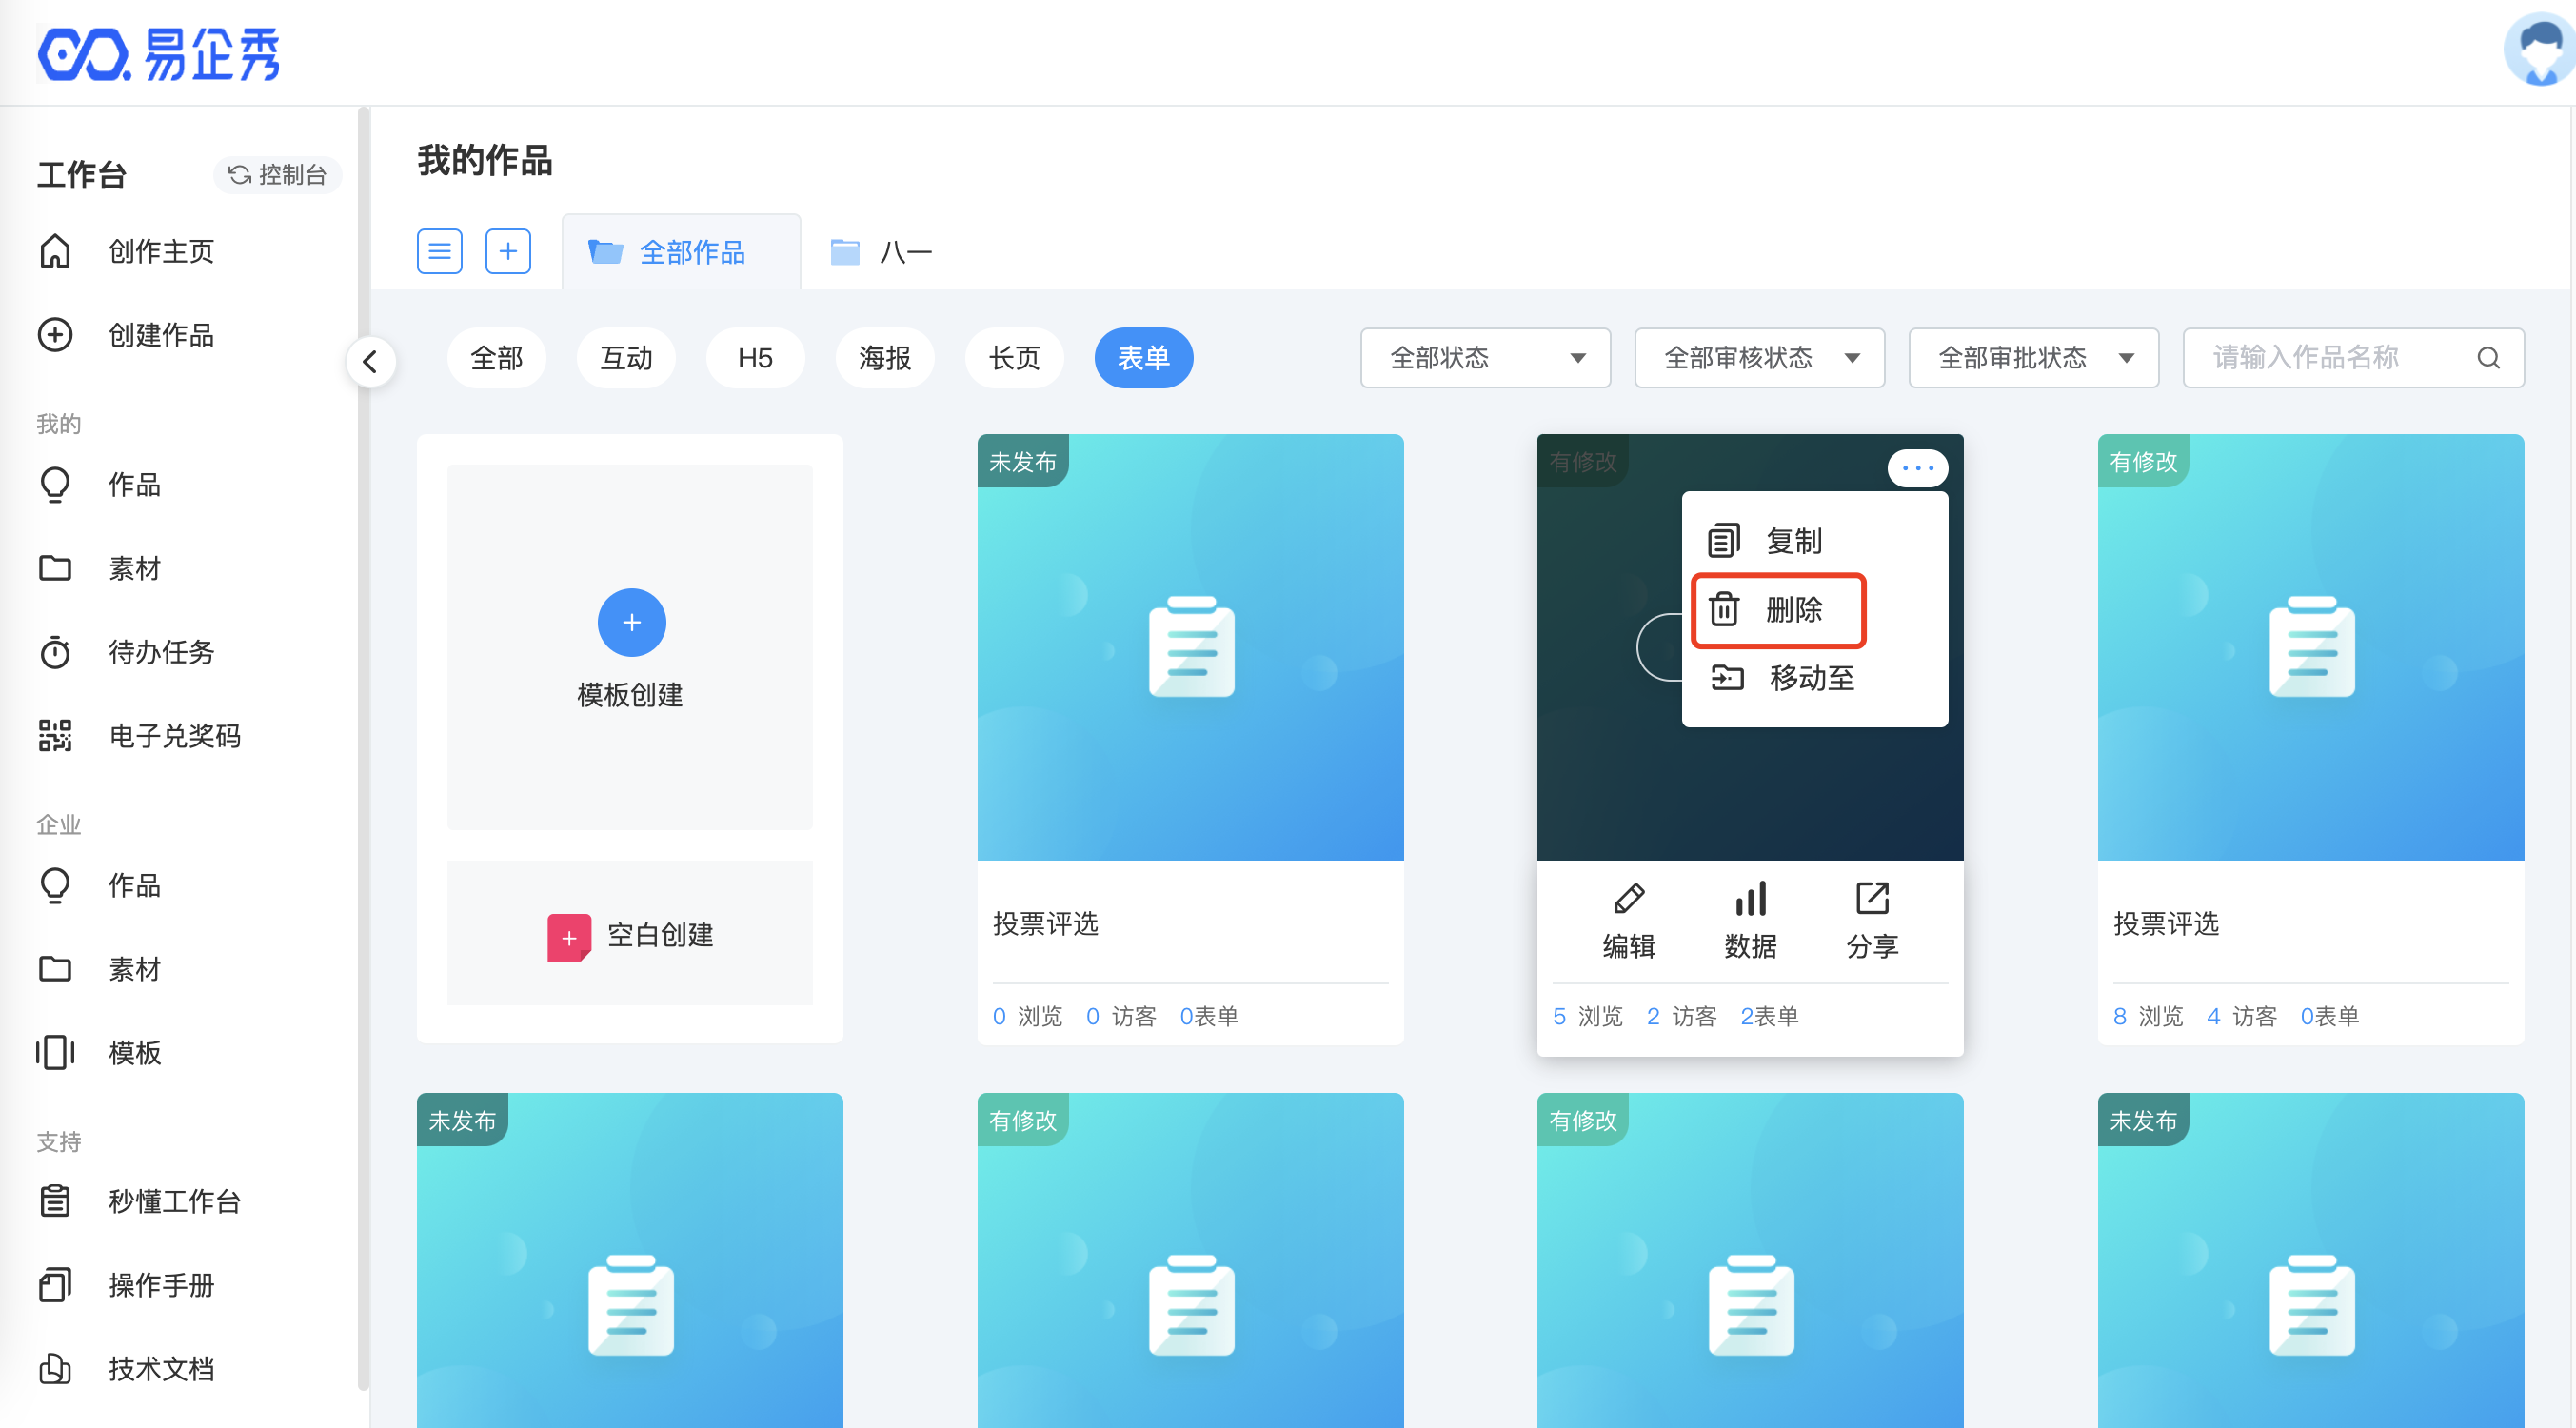Open 作品 under 企业 section
The width and height of the screenshot is (2576, 1428).
click(x=134, y=885)
